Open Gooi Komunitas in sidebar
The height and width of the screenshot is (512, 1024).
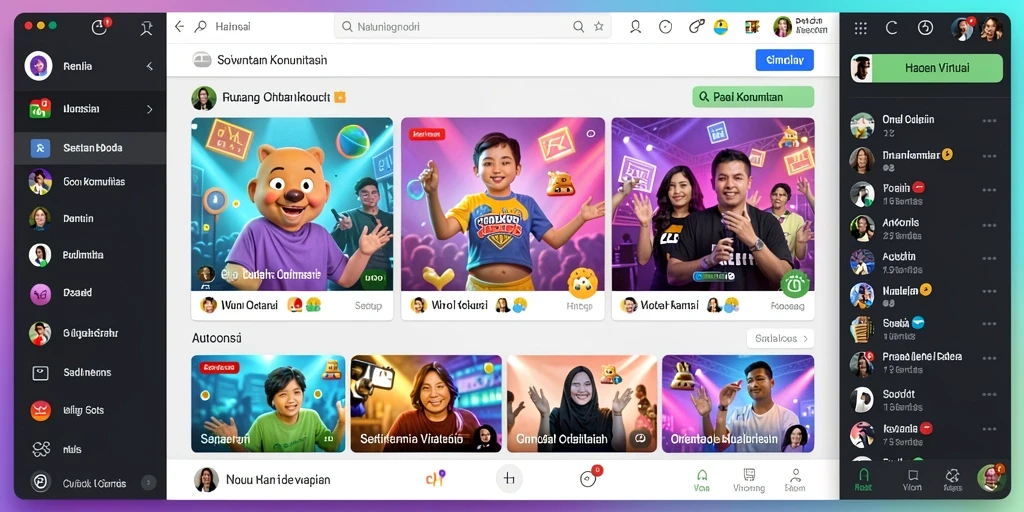(x=91, y=182)
